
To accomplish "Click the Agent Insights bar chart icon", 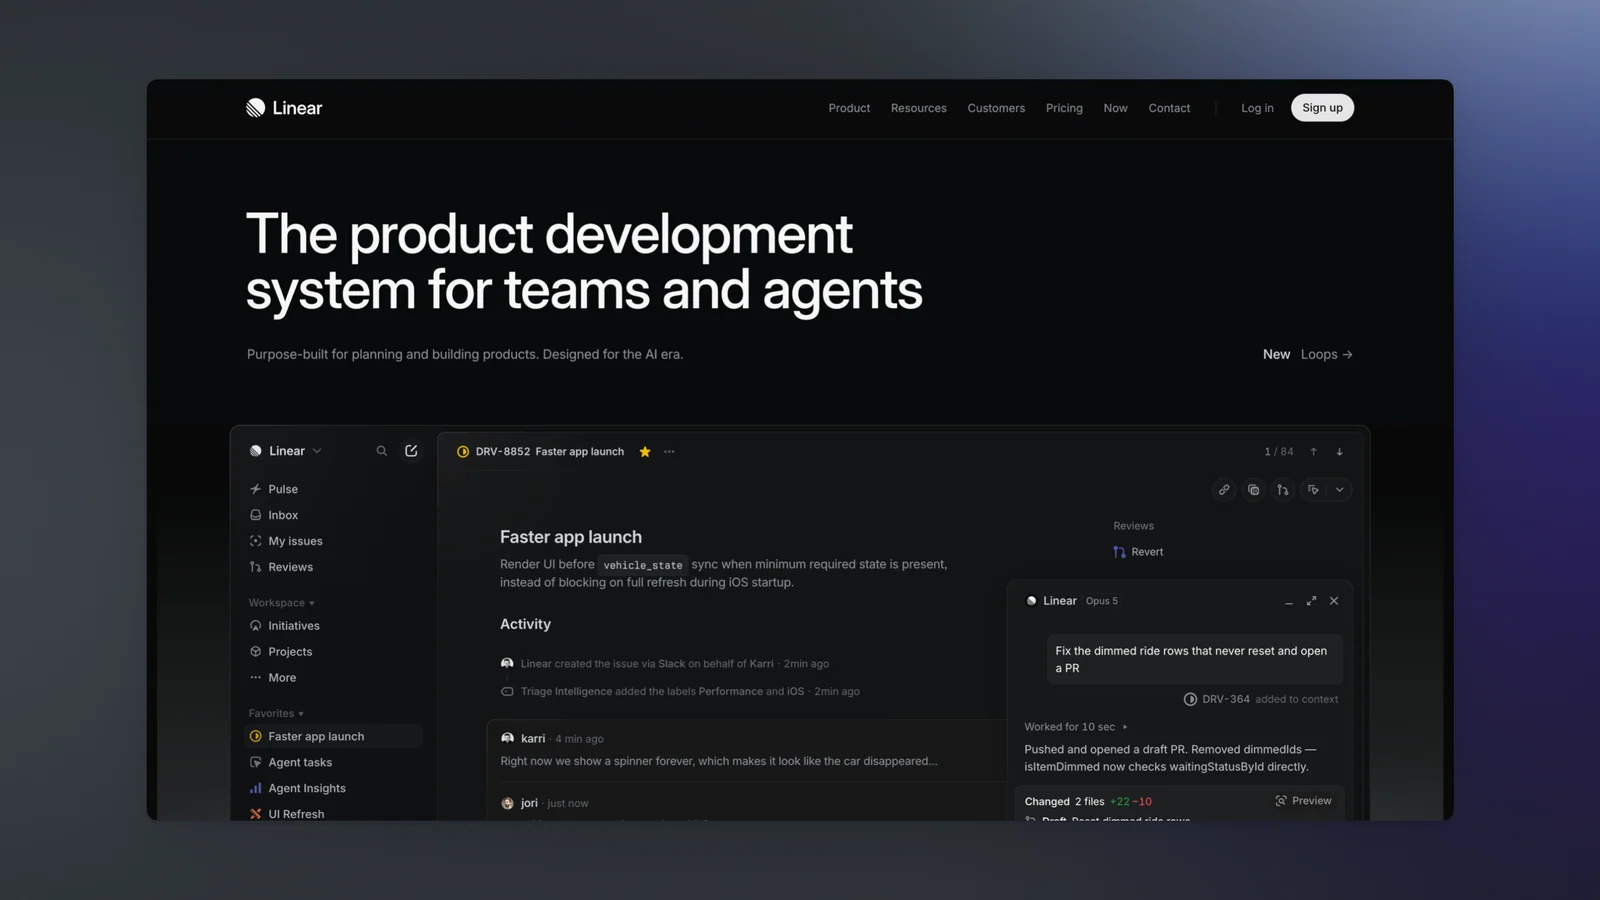I will (256, 788).
